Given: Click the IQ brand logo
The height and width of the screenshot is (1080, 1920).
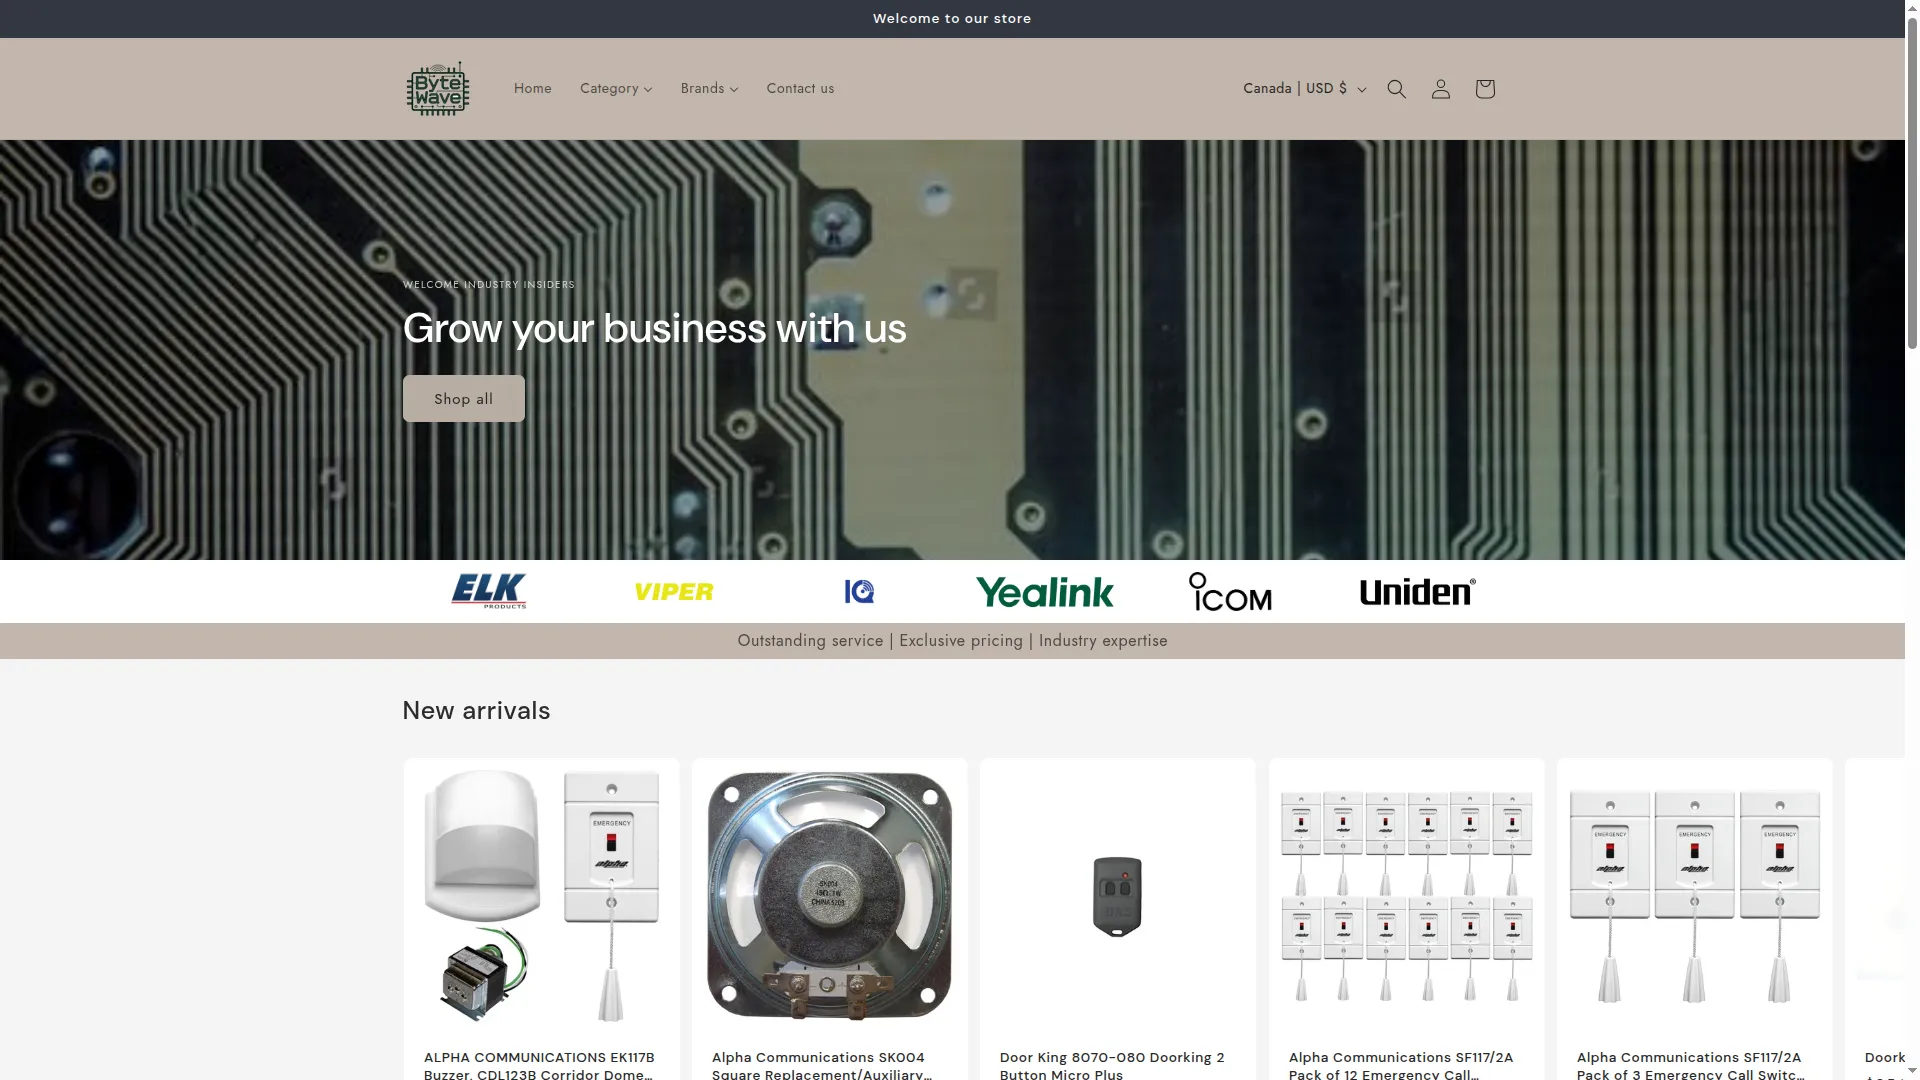Looking at the screenshot, I should 859,592.
